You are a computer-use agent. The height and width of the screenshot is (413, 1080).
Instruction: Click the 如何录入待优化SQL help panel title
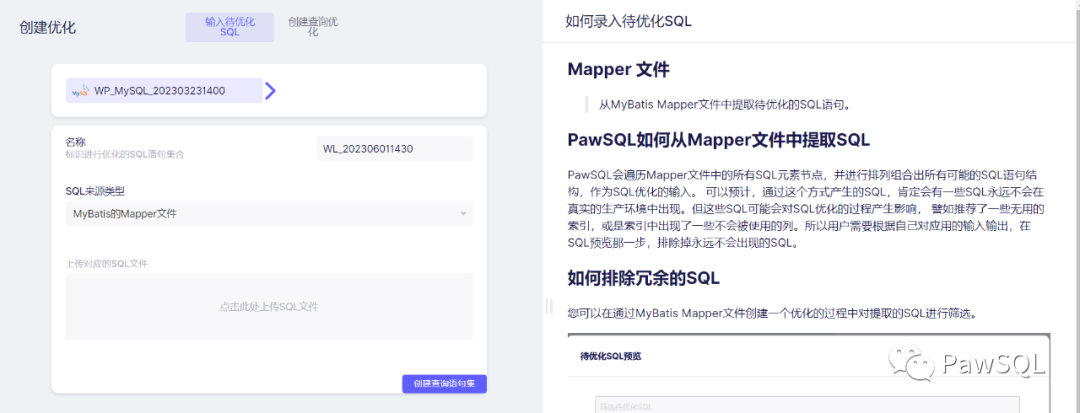(628, 21)
